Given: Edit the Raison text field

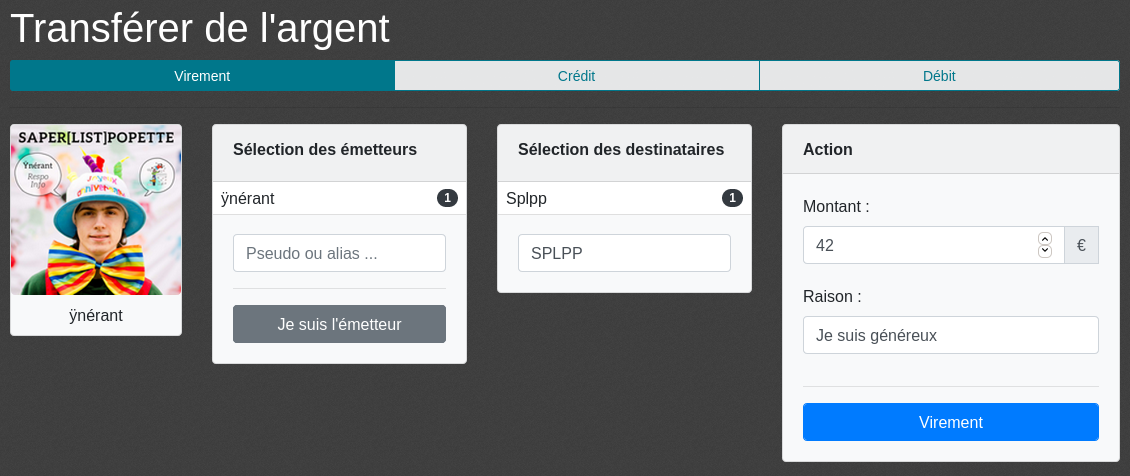Looking at the screenshot, I should pos(950,335).
